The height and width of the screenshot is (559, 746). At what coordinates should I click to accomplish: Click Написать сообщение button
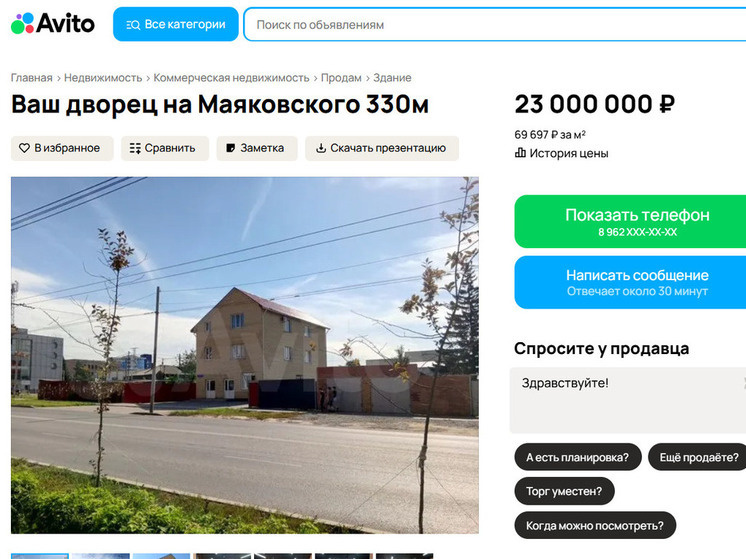click(630, 282)
